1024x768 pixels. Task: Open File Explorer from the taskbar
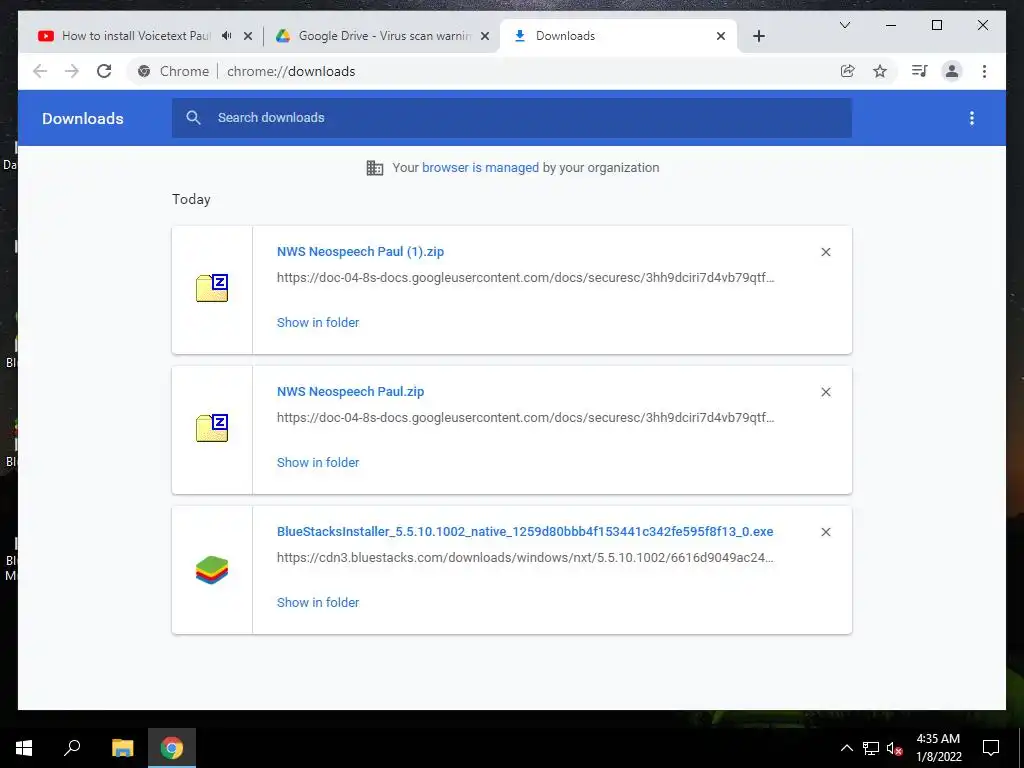point(122,748)
